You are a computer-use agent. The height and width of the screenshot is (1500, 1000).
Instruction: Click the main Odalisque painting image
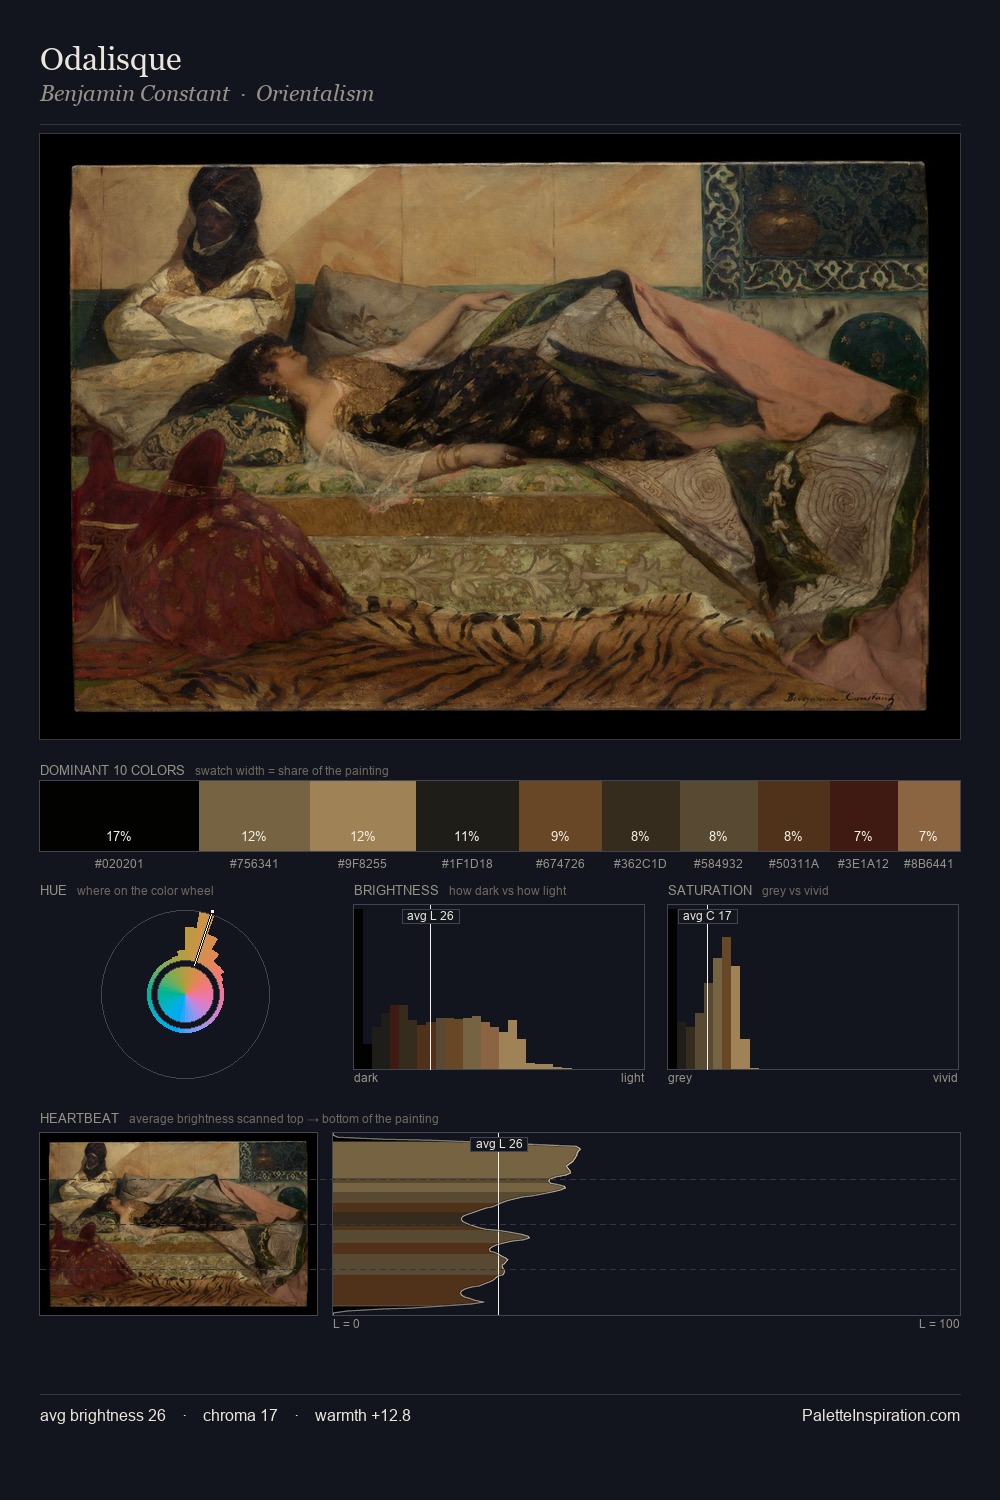point(500,436)
